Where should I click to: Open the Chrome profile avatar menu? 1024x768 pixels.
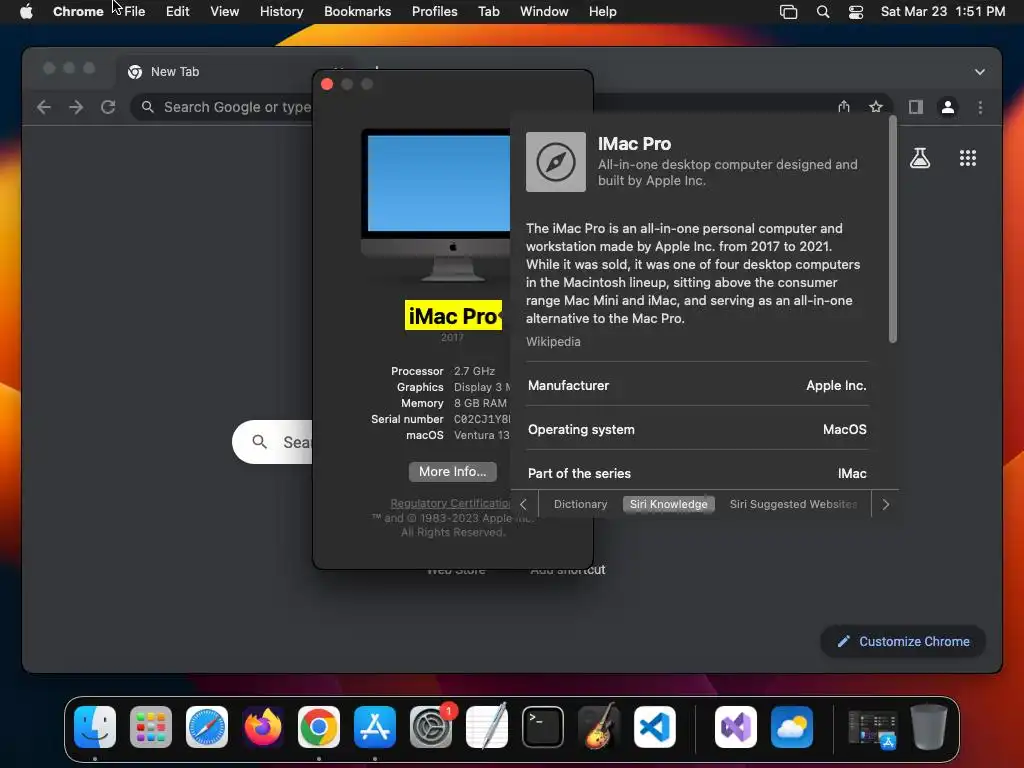[948, 107]
